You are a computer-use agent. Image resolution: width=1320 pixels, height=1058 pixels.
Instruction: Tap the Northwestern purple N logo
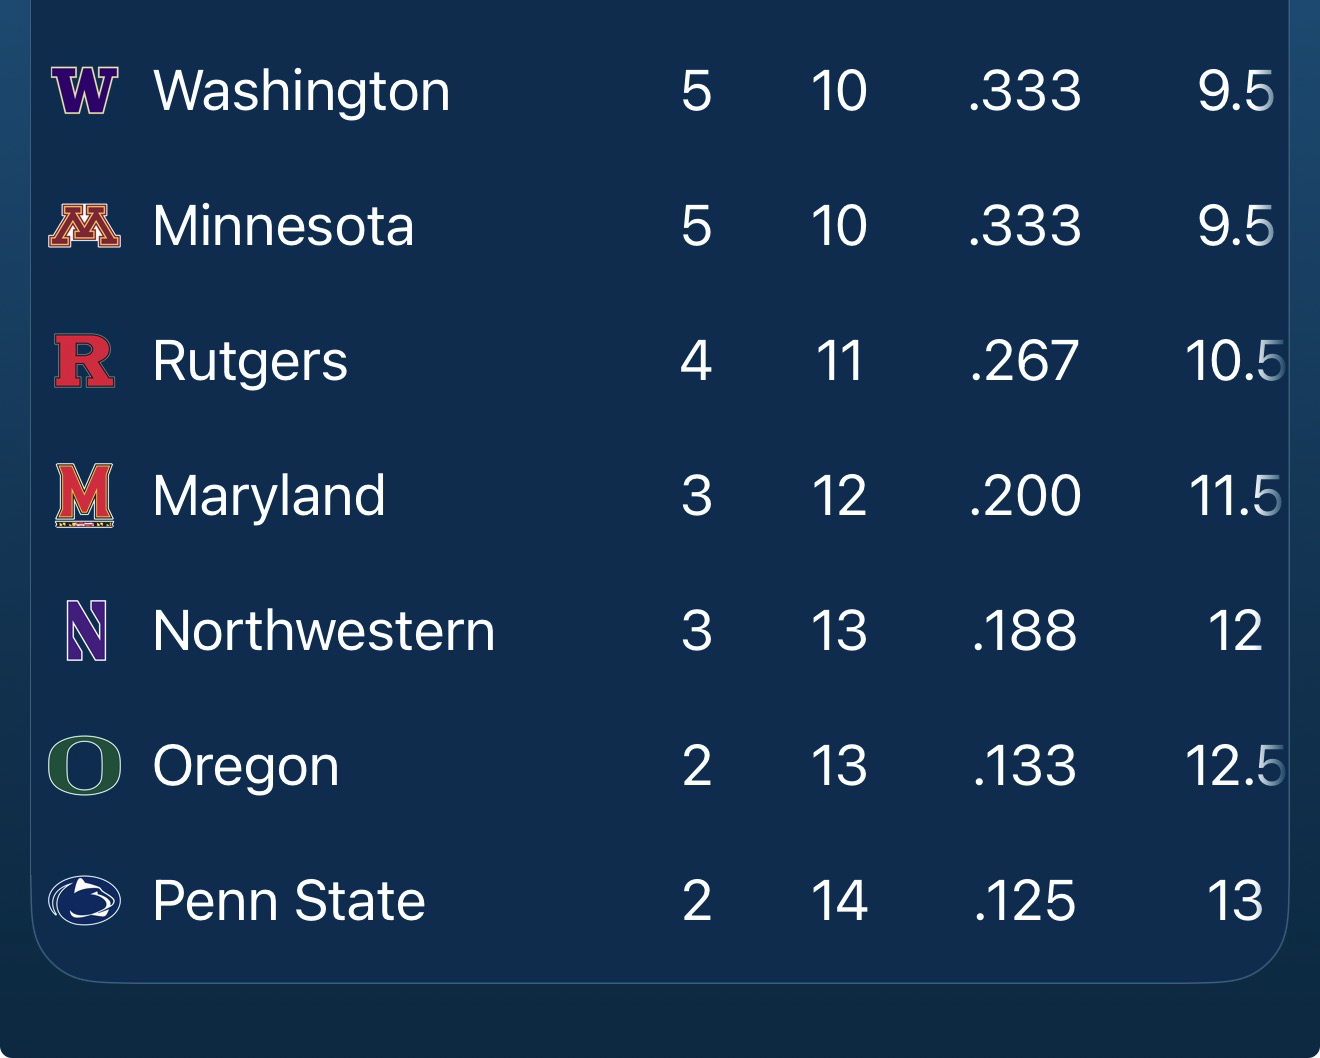tap(85, 630)
